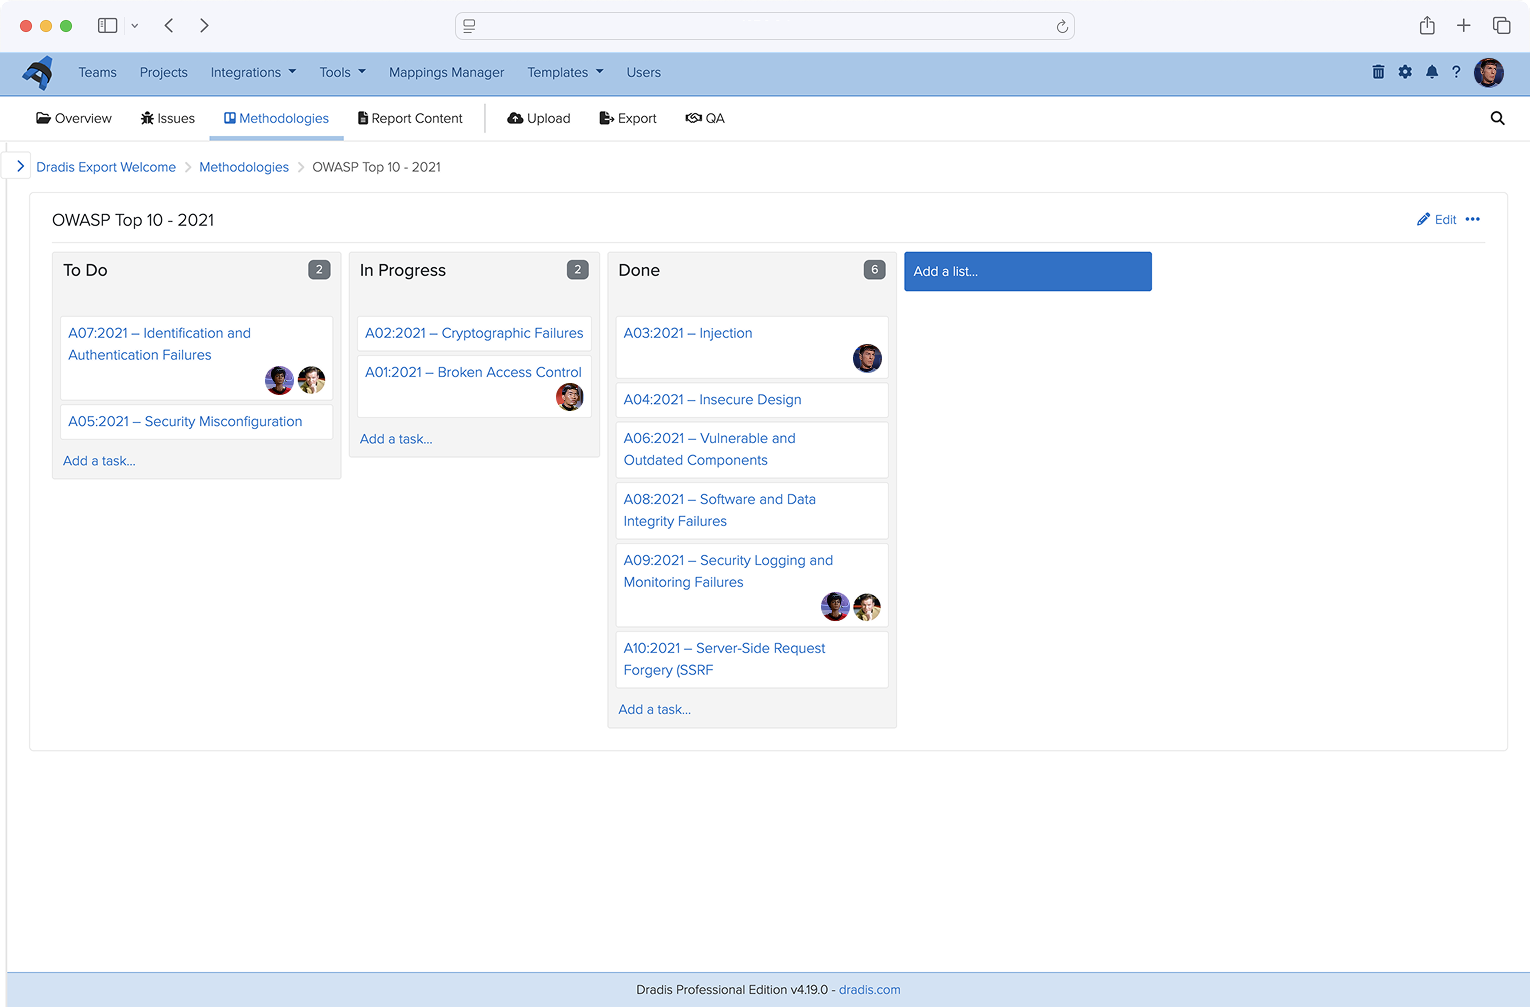Click the Dradis logo
1530x1007 pixels.
(x=39, y=72)
